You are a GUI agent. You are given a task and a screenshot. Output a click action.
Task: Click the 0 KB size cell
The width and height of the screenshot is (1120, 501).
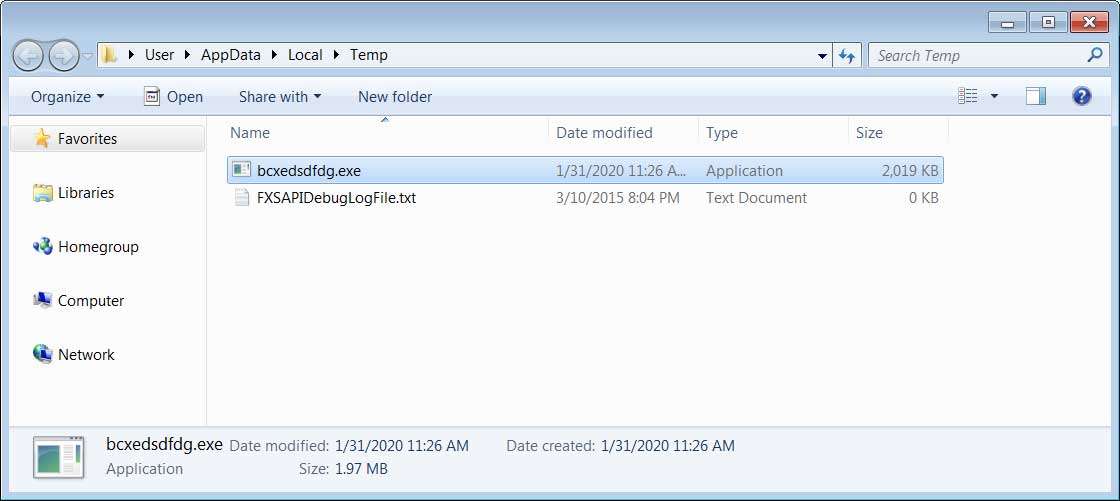(x=923, y=198)
